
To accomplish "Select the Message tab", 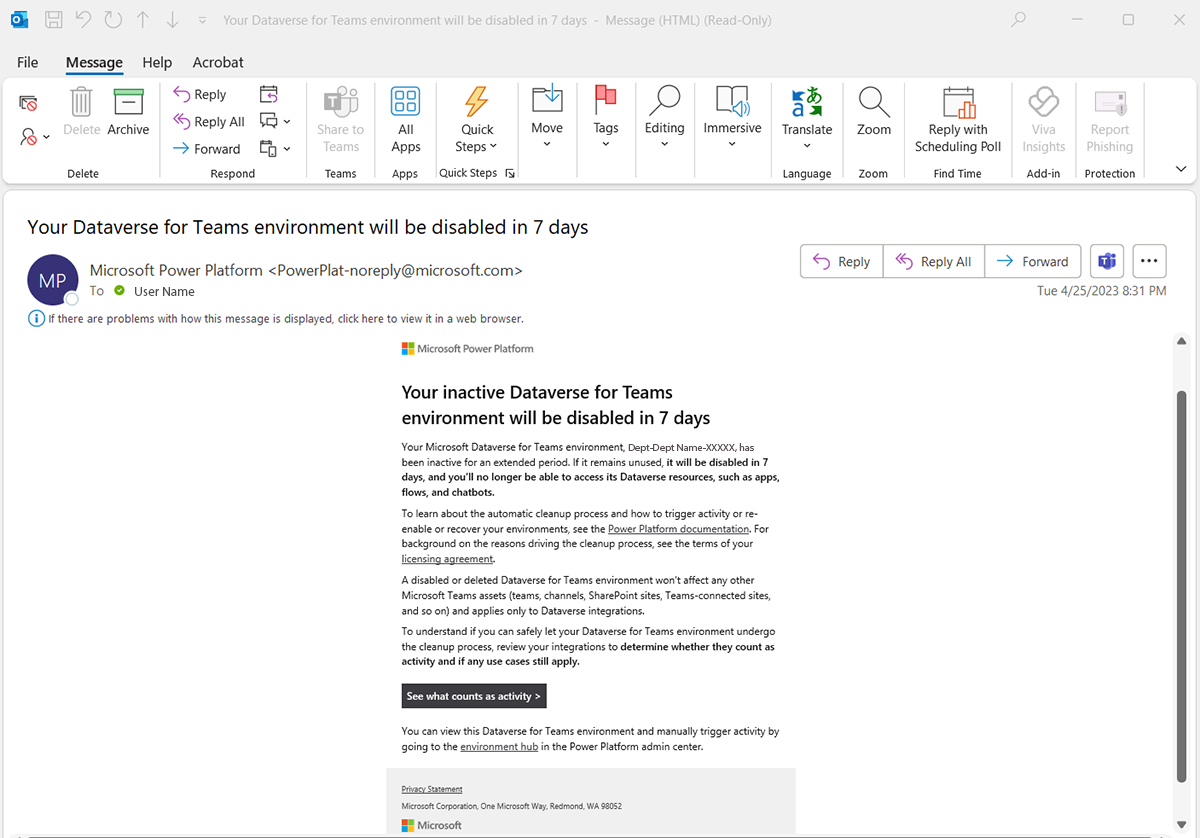I will pos(94,62).
